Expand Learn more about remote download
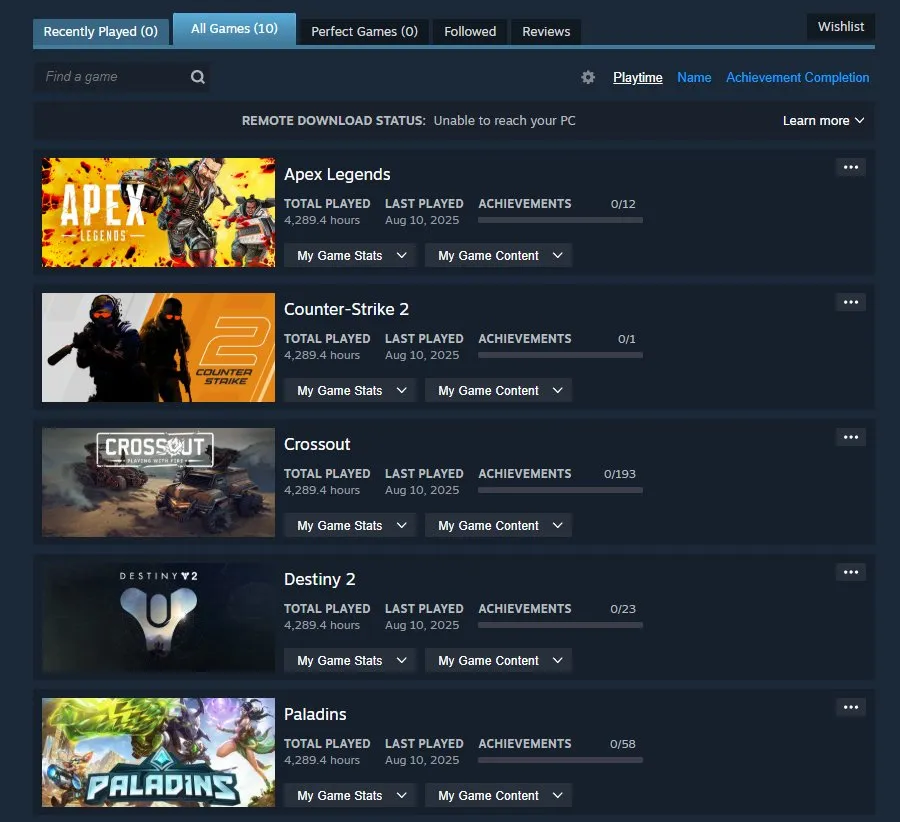The width and height of the screenshot is (900, 822). click(x=823, y=121)
